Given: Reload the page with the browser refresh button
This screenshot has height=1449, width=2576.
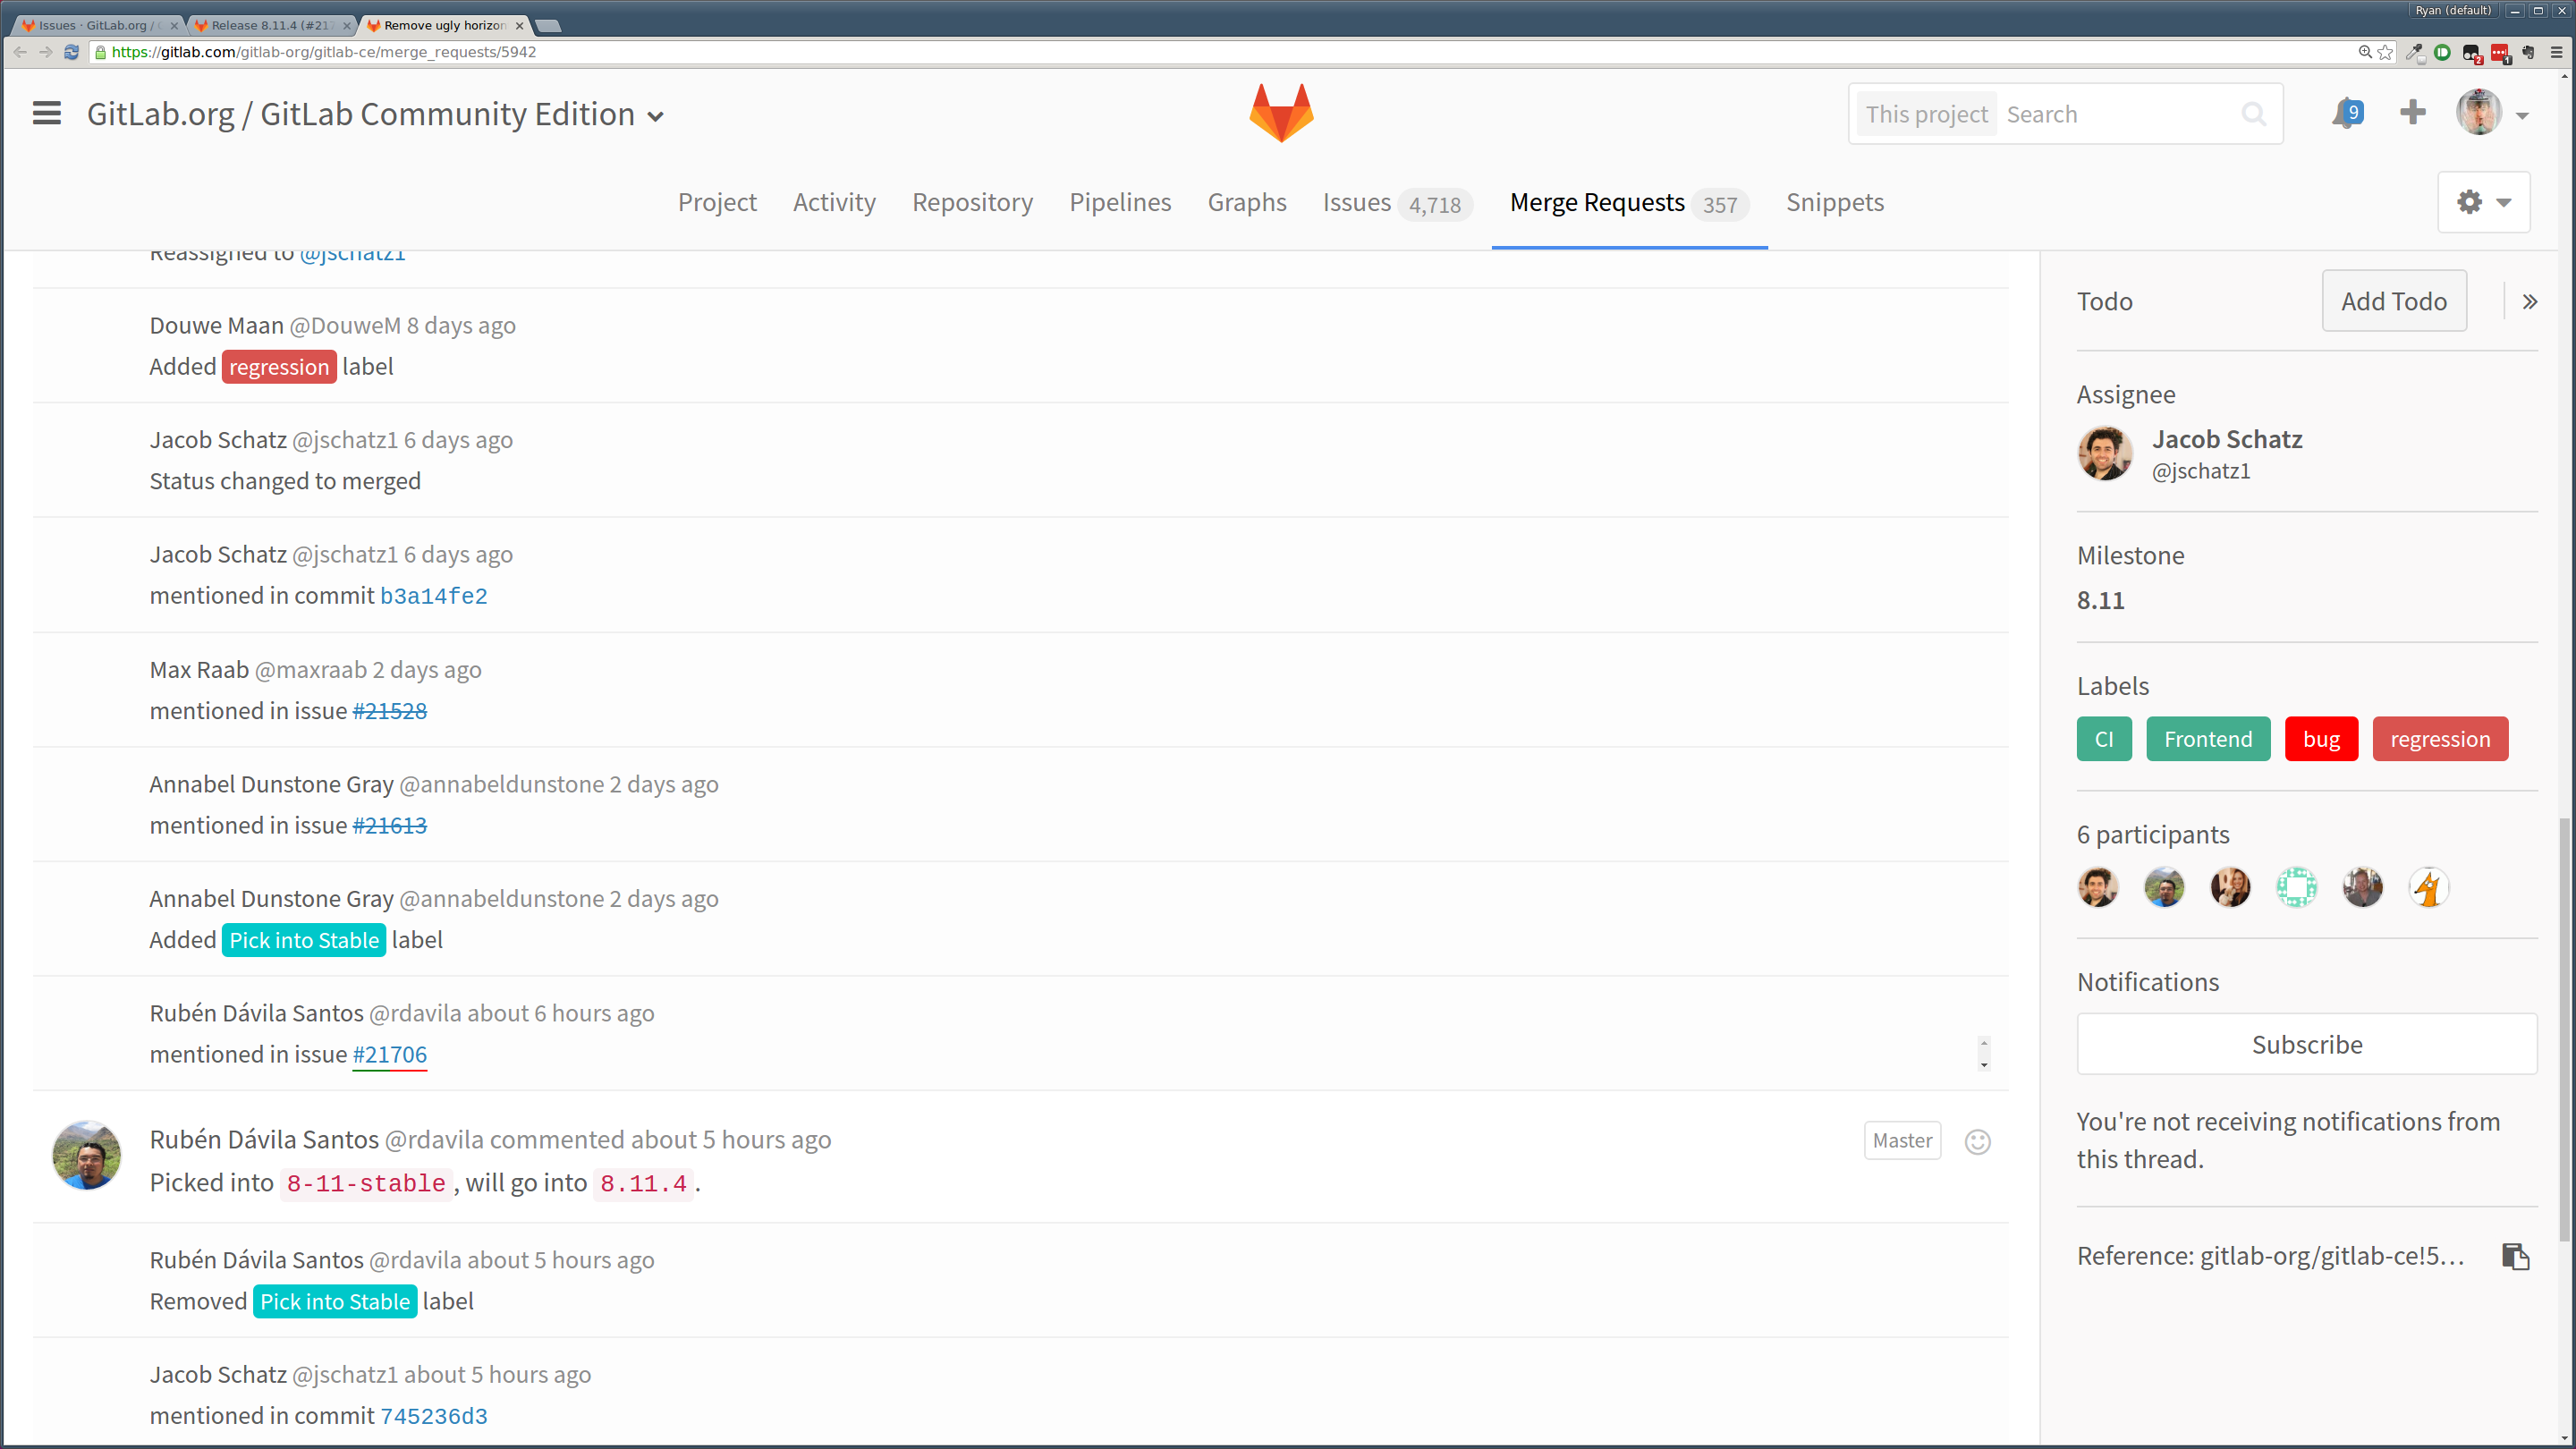Looking at the screenshot, I should pyautogui.click(x=71, y=52).
